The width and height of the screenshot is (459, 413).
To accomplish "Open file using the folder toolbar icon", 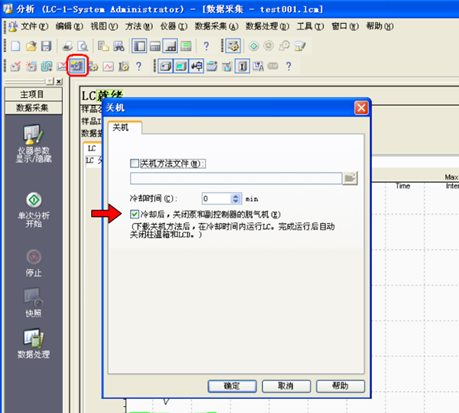I will coord(31,46).
